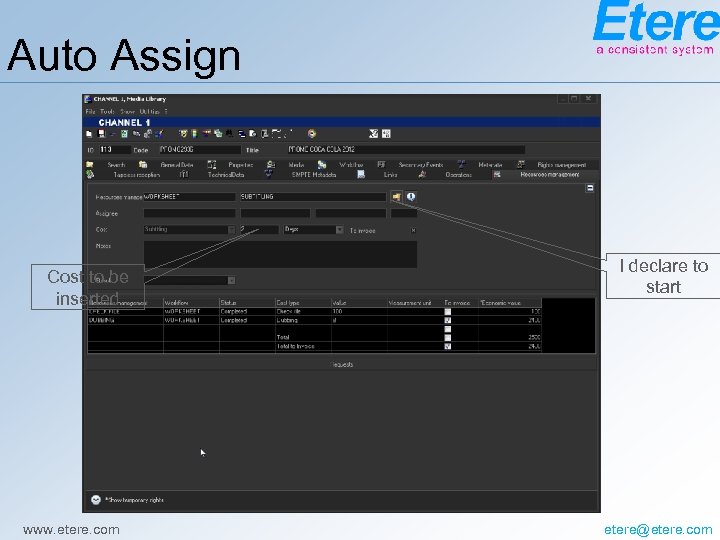This screenshot has width=720, height=540.
Task: Switch to the TechnicalData tab
Action: click(226, 175)
